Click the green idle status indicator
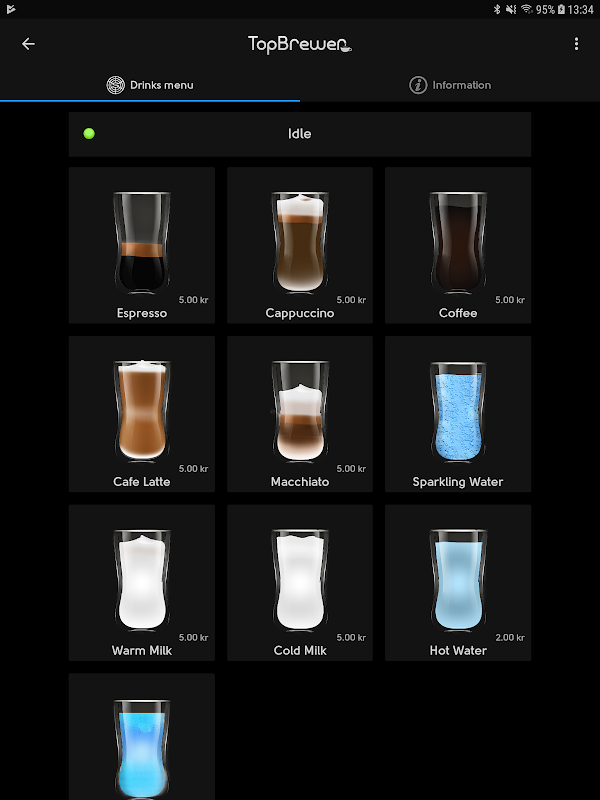600x800 pixels. [x=89, y=134]
